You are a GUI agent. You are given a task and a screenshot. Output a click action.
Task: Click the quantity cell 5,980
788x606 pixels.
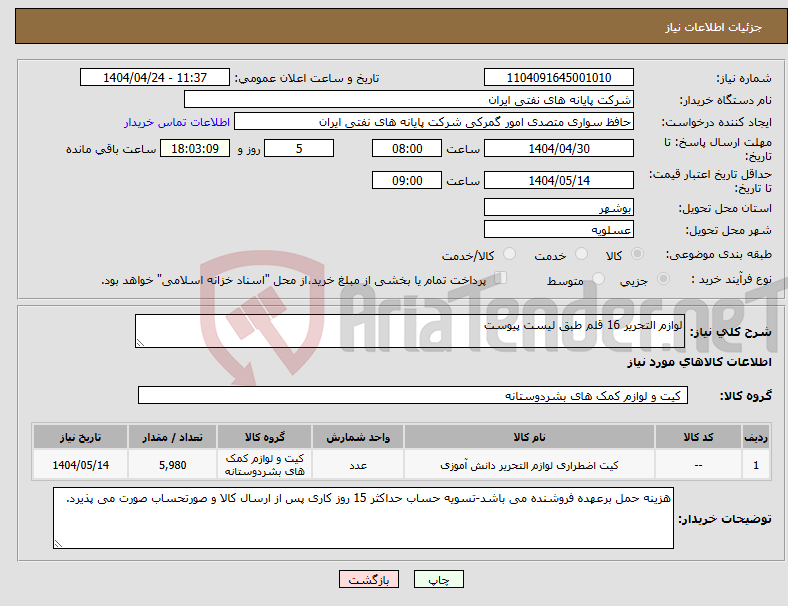[172, 465]
